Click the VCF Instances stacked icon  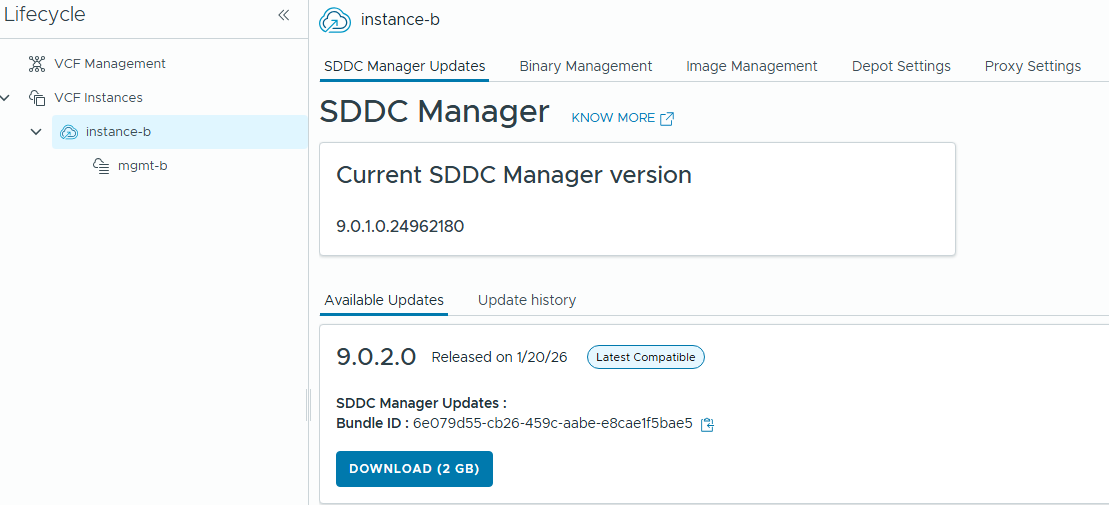tap(37, 98)
